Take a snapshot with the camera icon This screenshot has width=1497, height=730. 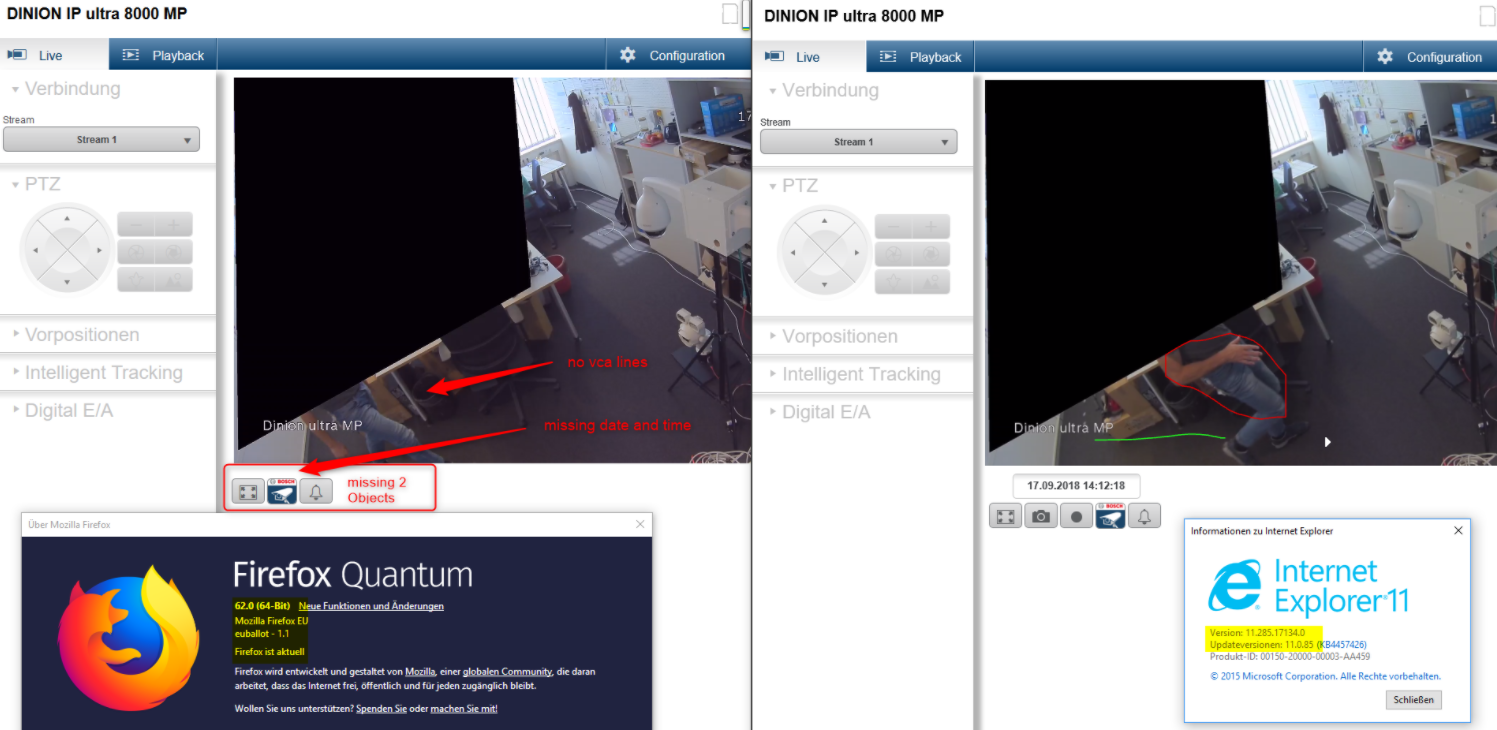(1041, 516)
